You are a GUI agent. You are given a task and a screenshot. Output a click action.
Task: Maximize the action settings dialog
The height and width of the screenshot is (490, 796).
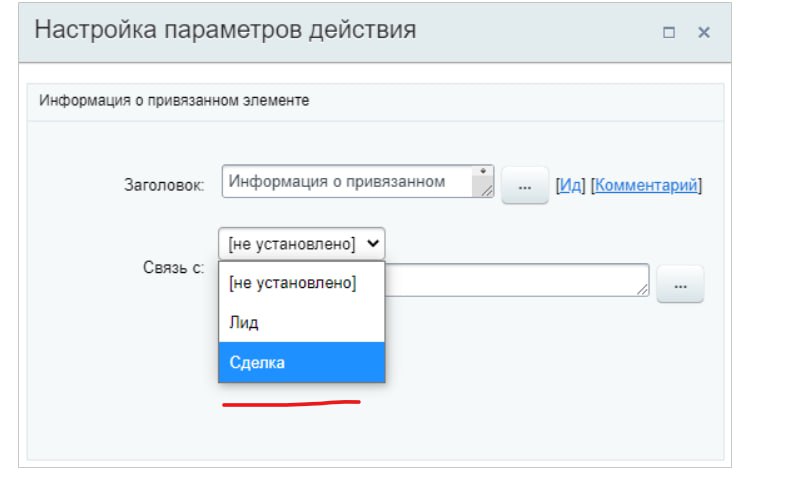click(669, 33)
